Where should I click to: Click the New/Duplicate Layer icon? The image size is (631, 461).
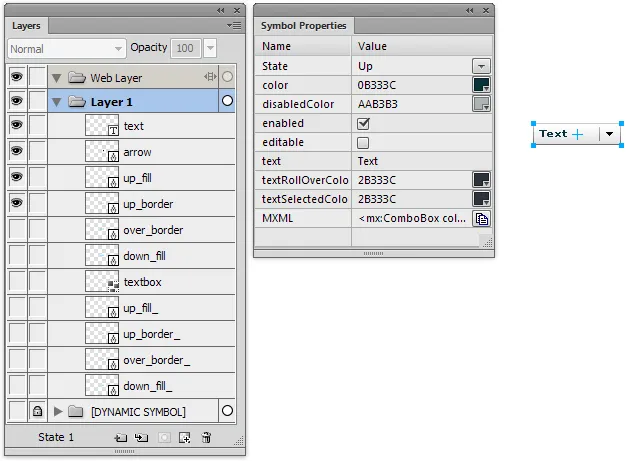[x=120, y=437]
